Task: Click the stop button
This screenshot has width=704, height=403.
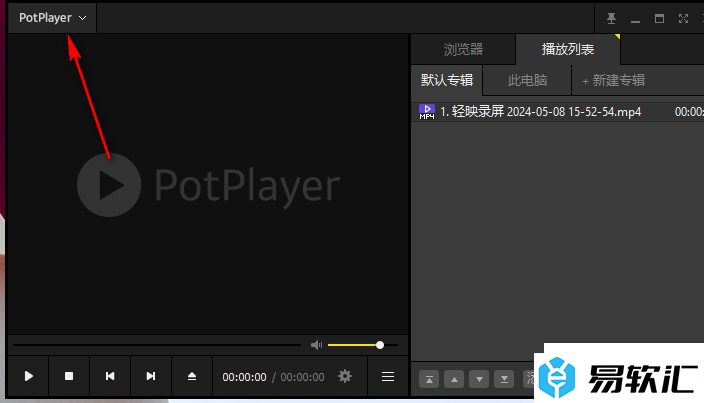Action: coord(69,376)
